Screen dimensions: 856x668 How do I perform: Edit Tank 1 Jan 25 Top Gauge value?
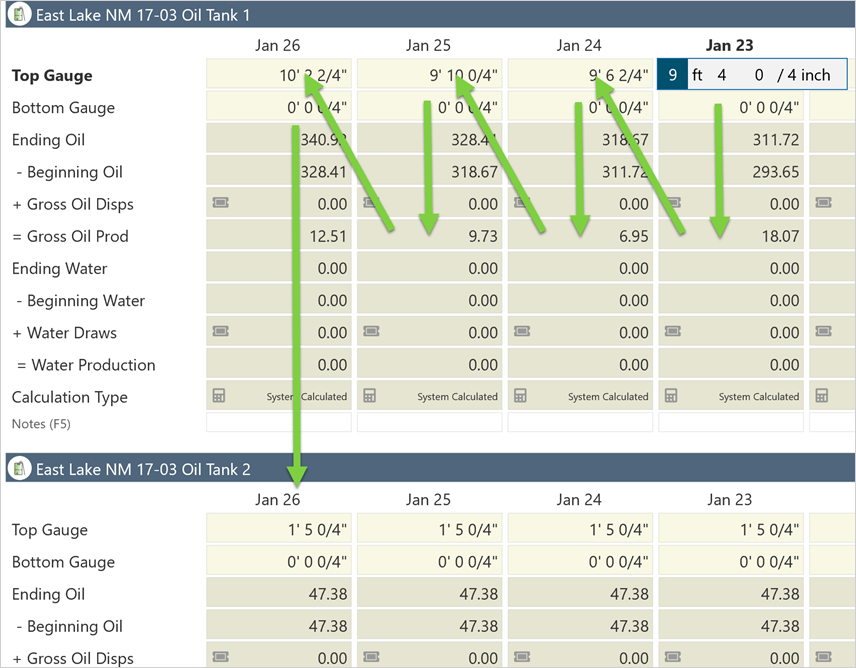(x=430, y=75)
